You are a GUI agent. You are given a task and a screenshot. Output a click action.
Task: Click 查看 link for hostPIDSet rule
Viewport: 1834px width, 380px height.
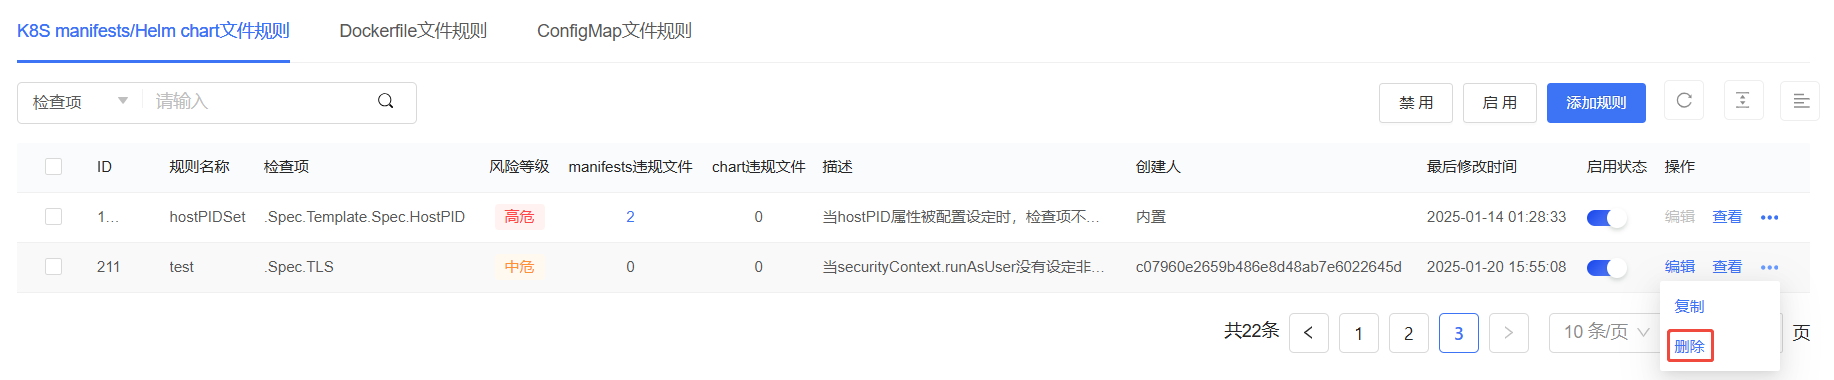[x=1727, y=217]
